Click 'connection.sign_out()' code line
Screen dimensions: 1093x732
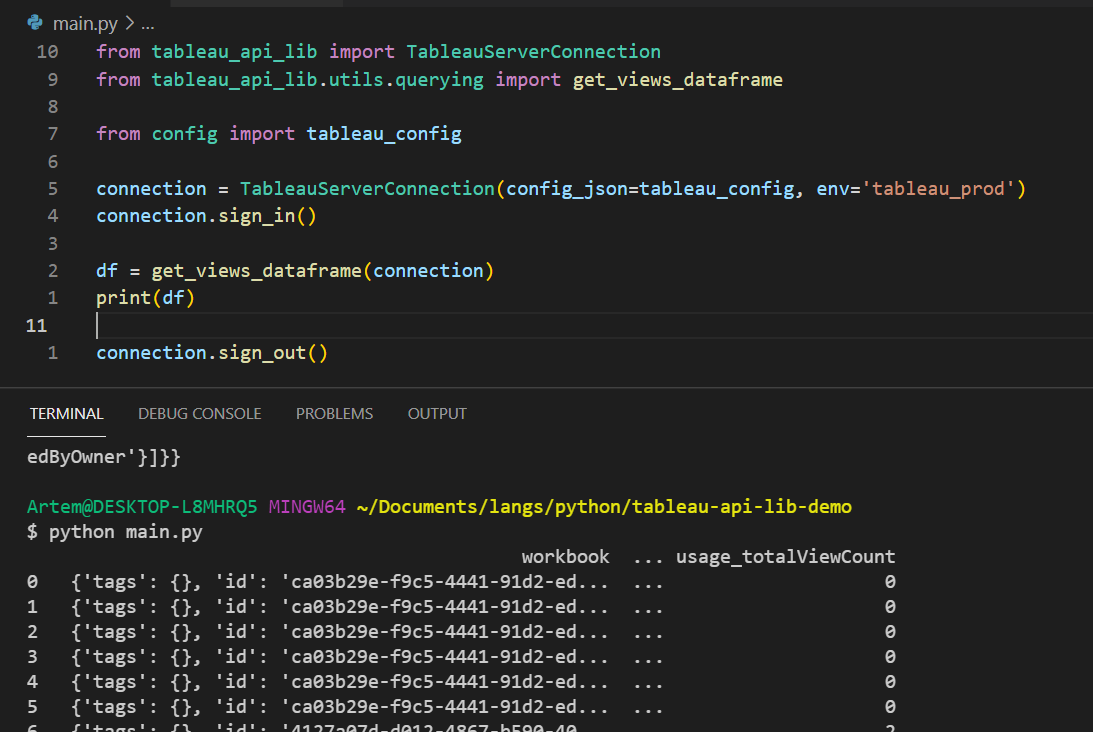(x=212, y=353)
